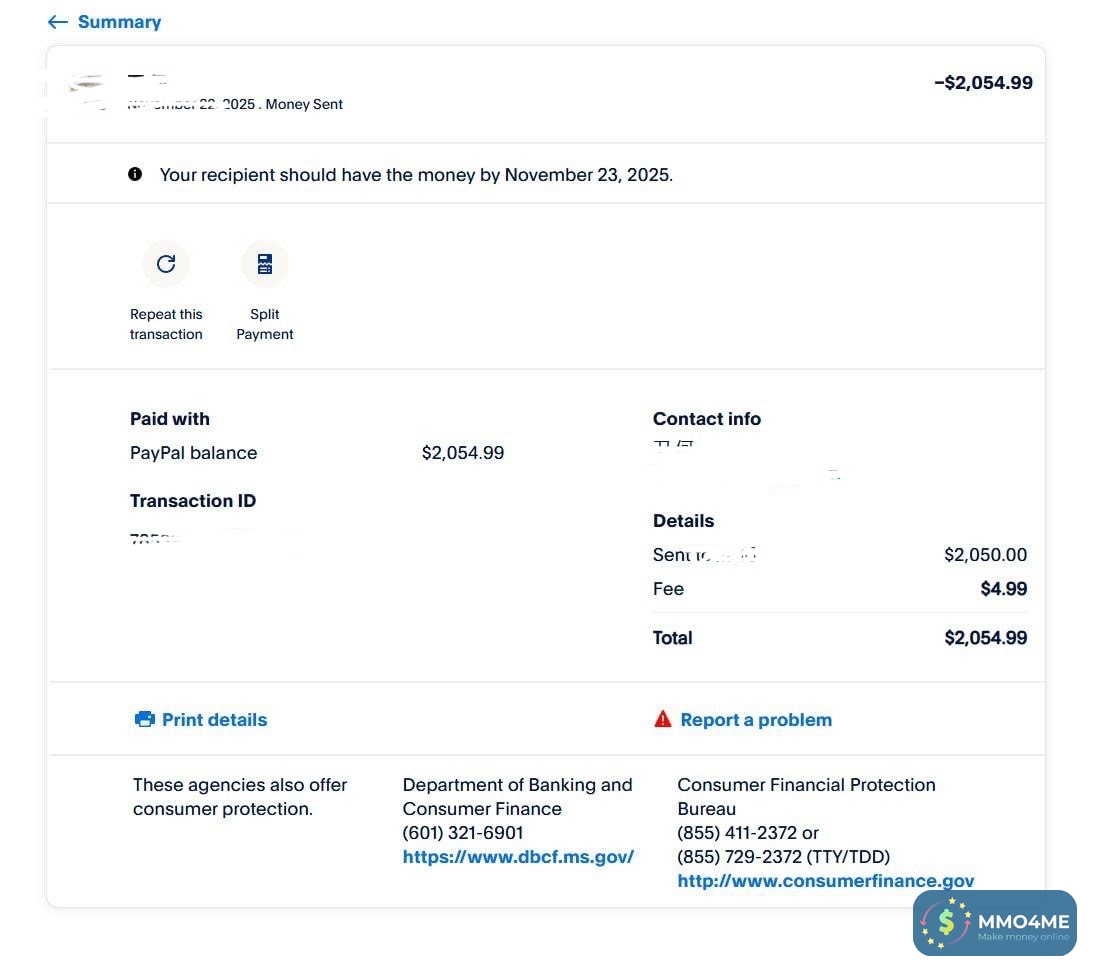Click the "Repeat this transaction" label
The height and width of the screenshot is (975, 1096).
pos(166,324)
